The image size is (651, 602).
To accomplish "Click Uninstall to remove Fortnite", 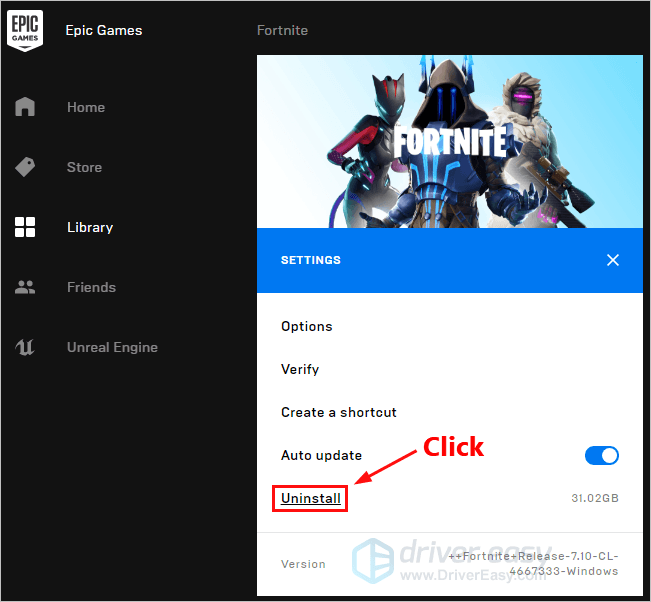I will tap(311, 498).
